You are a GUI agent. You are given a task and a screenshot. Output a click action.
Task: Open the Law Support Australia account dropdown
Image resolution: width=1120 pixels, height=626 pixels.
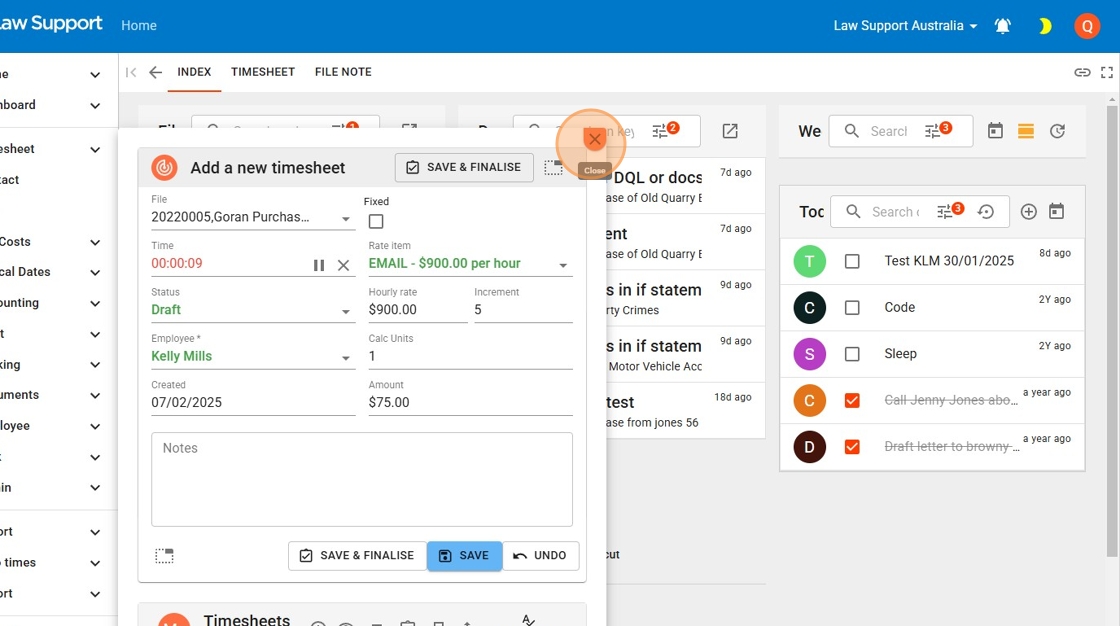(905, 26)
